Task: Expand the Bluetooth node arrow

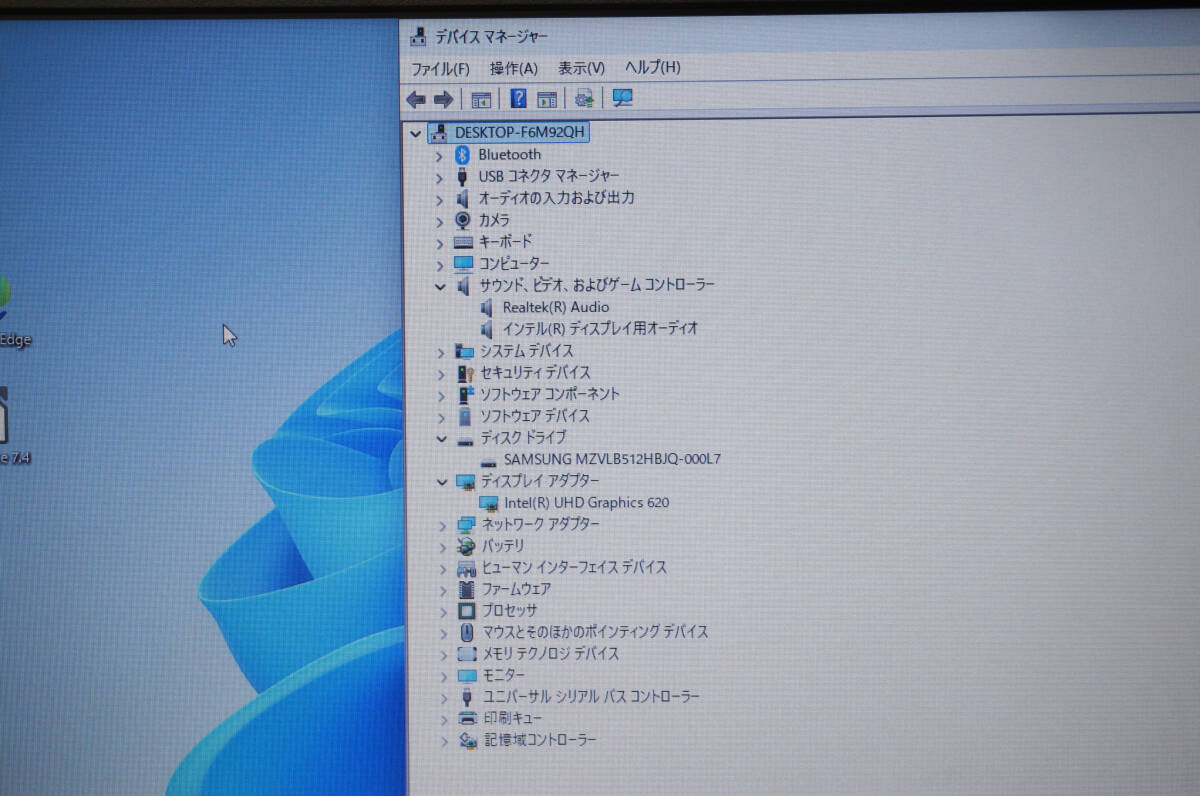Action: point(438,155)
